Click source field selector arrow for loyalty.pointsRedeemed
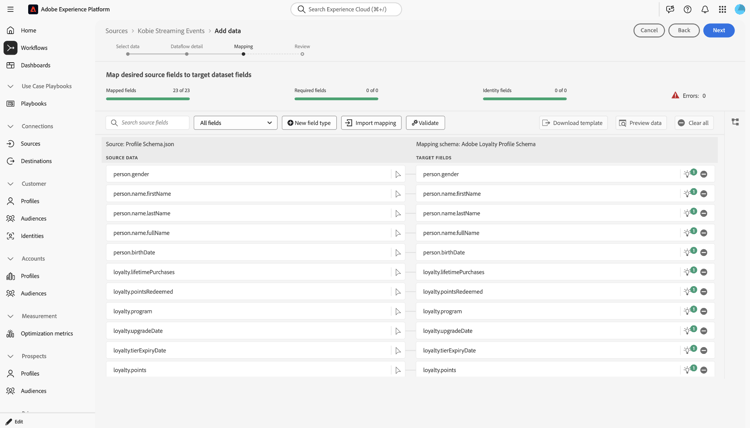The height and width of the screenshot is (428, 750). coord(398,292)
